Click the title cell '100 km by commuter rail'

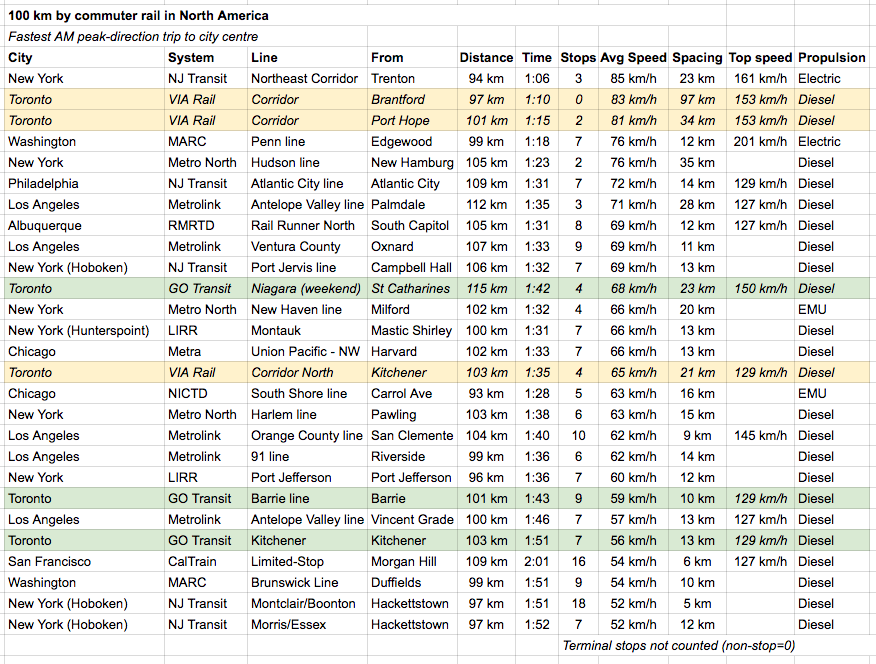[x=138, y=16]
